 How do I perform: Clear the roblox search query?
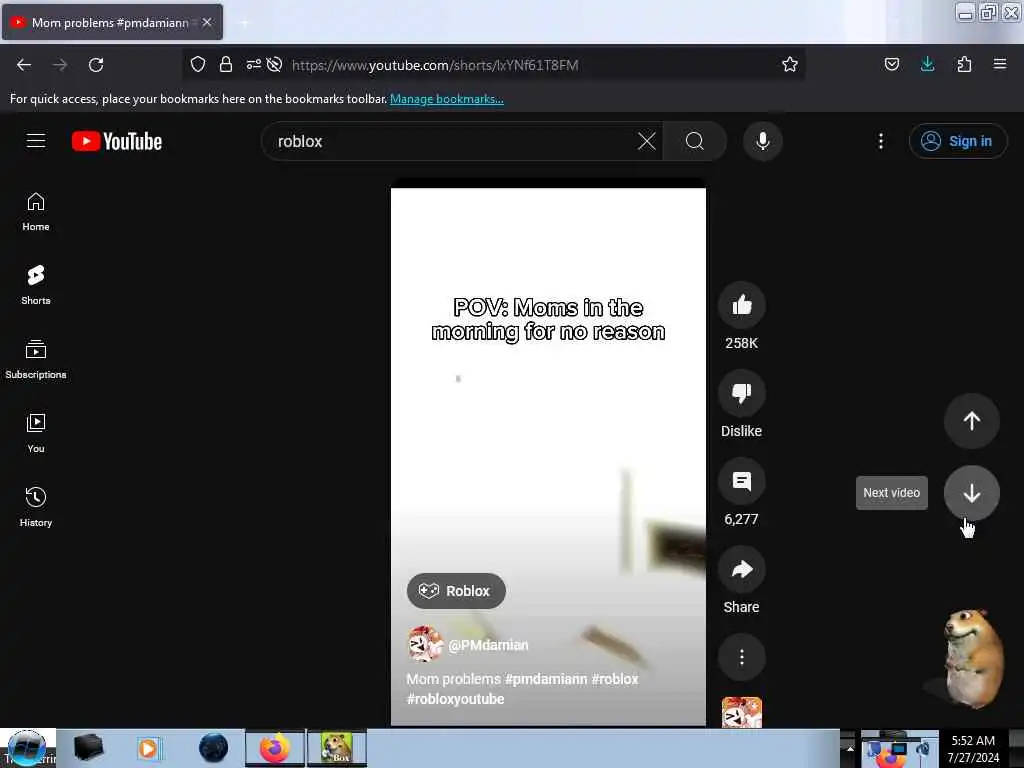647,141
